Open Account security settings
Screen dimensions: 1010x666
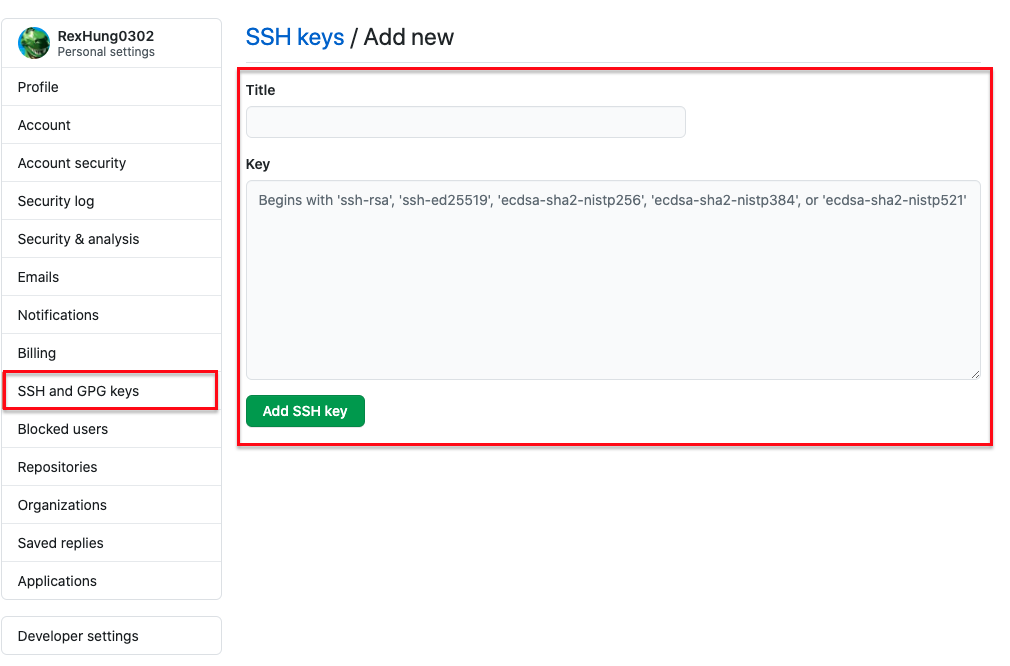click(72, 163)
